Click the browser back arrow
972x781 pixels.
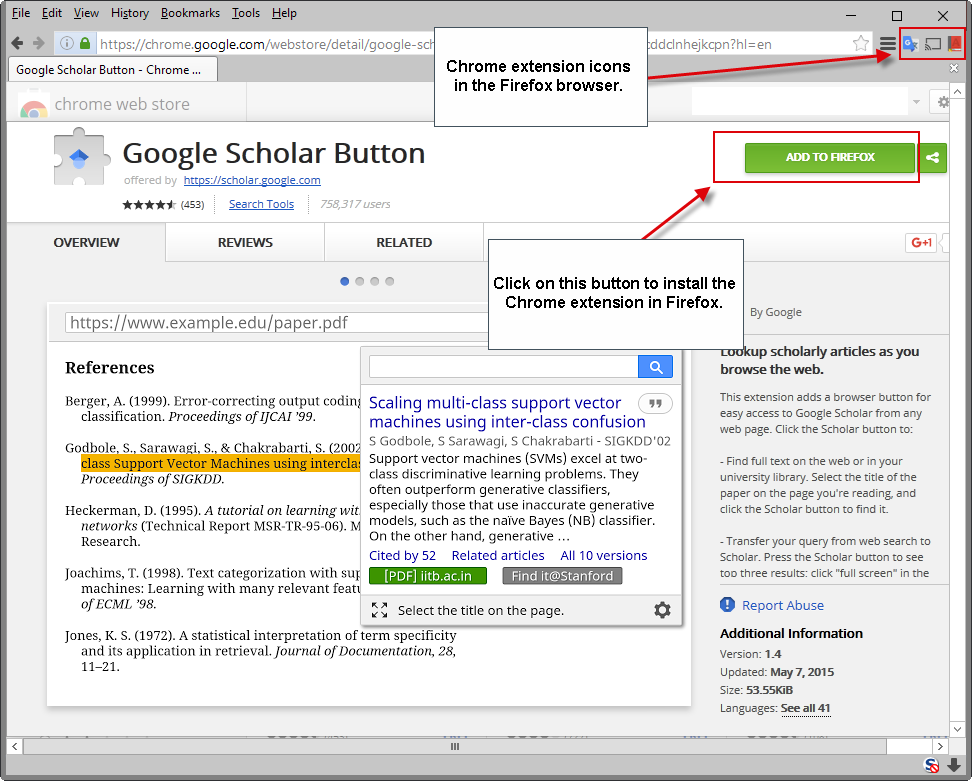17,43
